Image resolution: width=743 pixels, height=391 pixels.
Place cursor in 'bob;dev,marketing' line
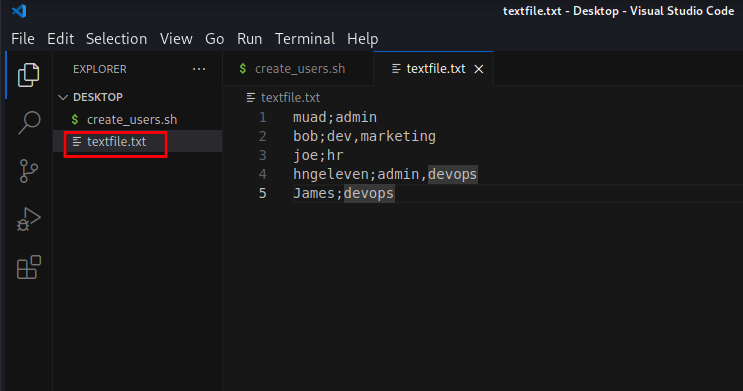(364, 136)
